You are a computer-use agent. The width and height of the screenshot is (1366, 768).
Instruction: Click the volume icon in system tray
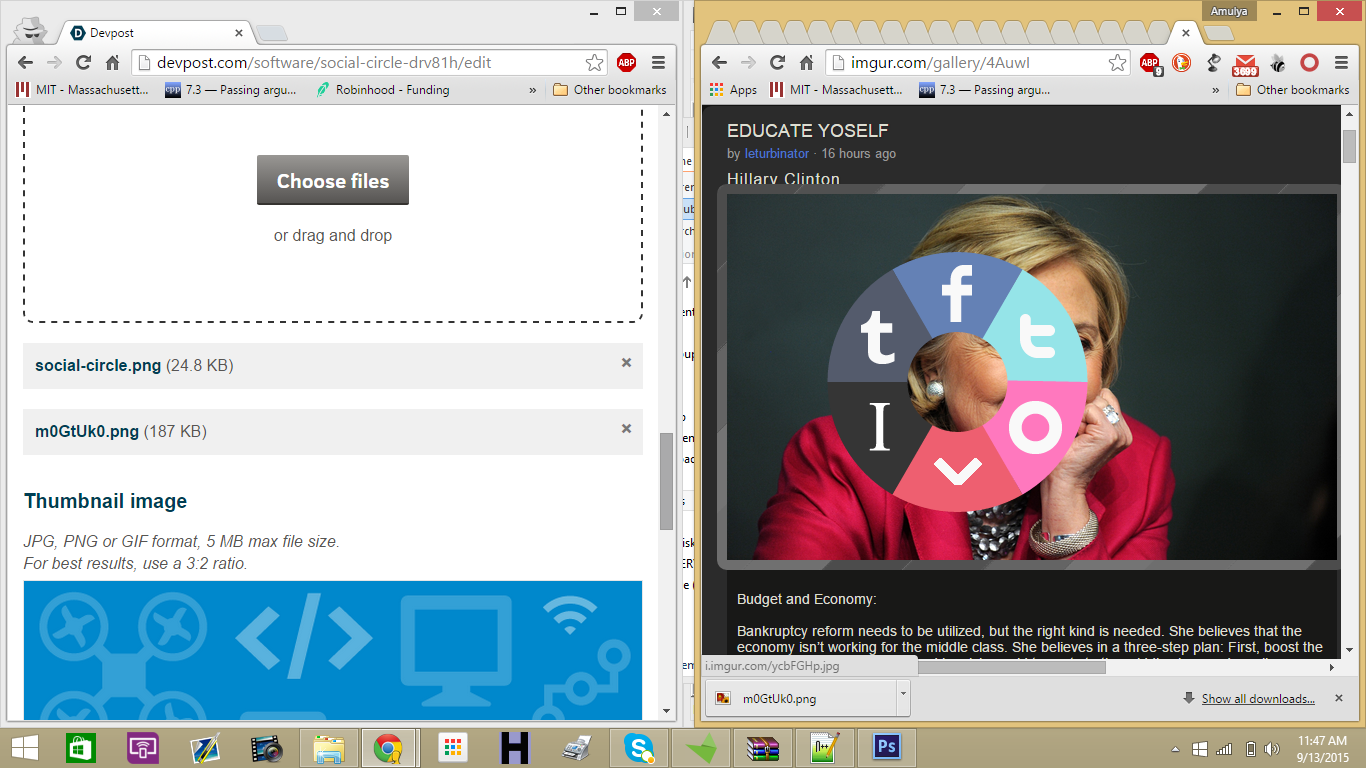tap(1272, 749)
